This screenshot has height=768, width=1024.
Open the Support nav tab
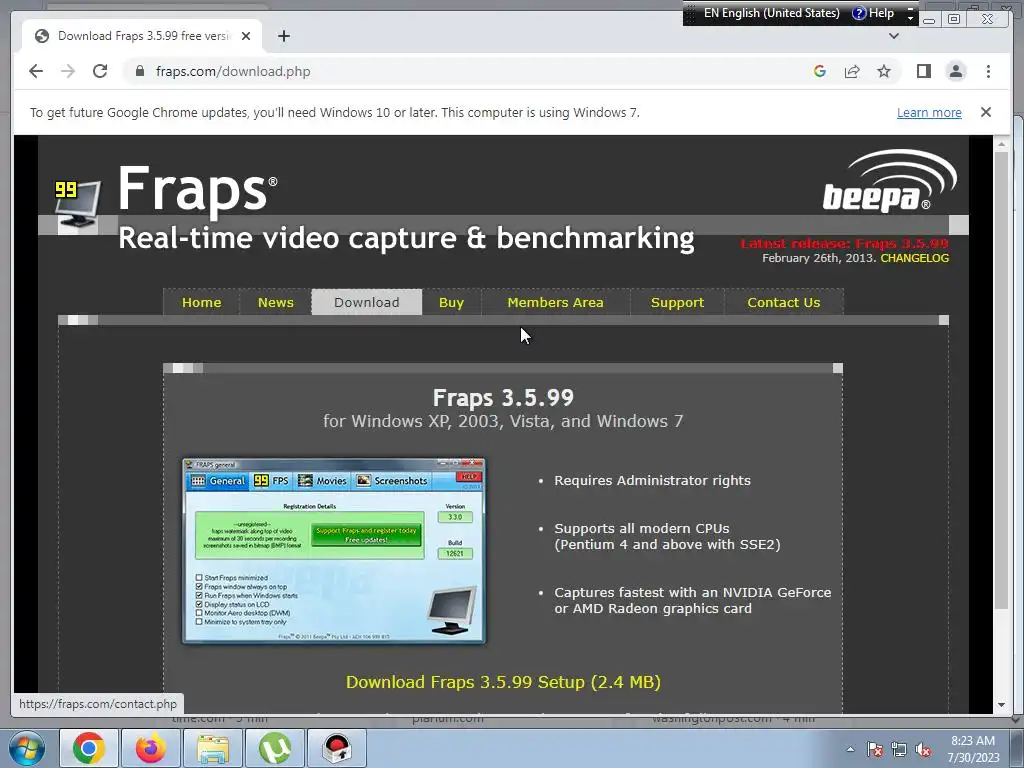tap(677, 302)
